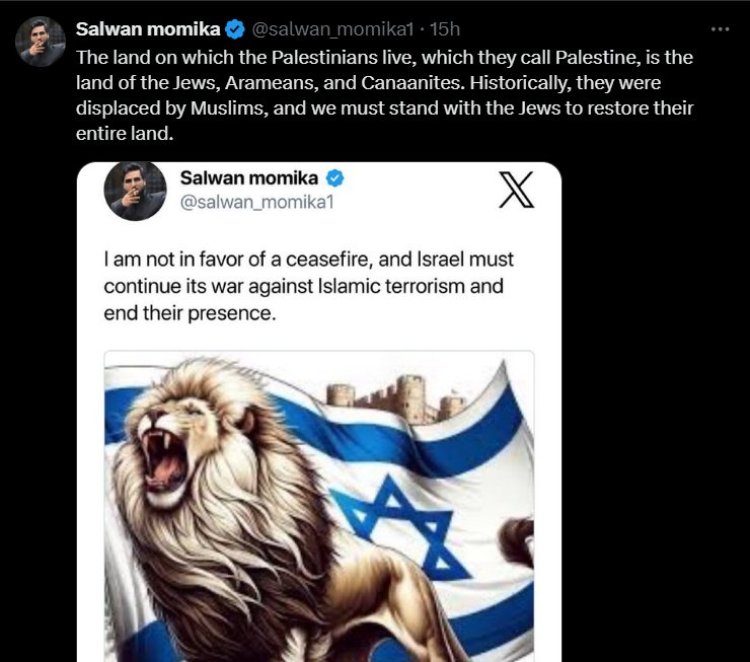The height and width of the screenshot is (662, 750).
Task: Open the quoted post's round profile picture
Action: (135, 191)
